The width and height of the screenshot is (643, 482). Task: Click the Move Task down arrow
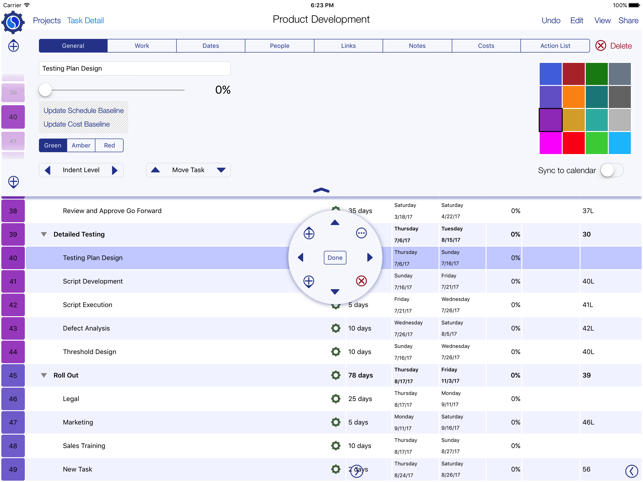point(221,170)
